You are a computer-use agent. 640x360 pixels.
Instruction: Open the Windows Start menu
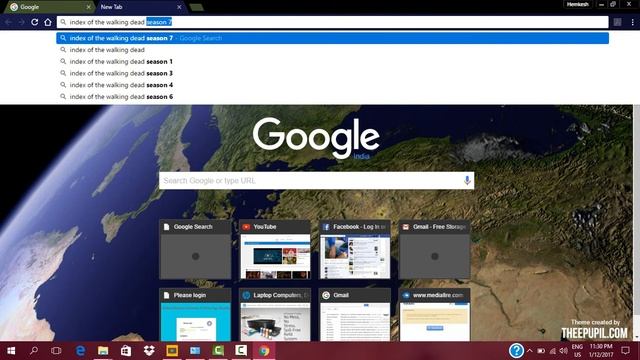(11, 351)
